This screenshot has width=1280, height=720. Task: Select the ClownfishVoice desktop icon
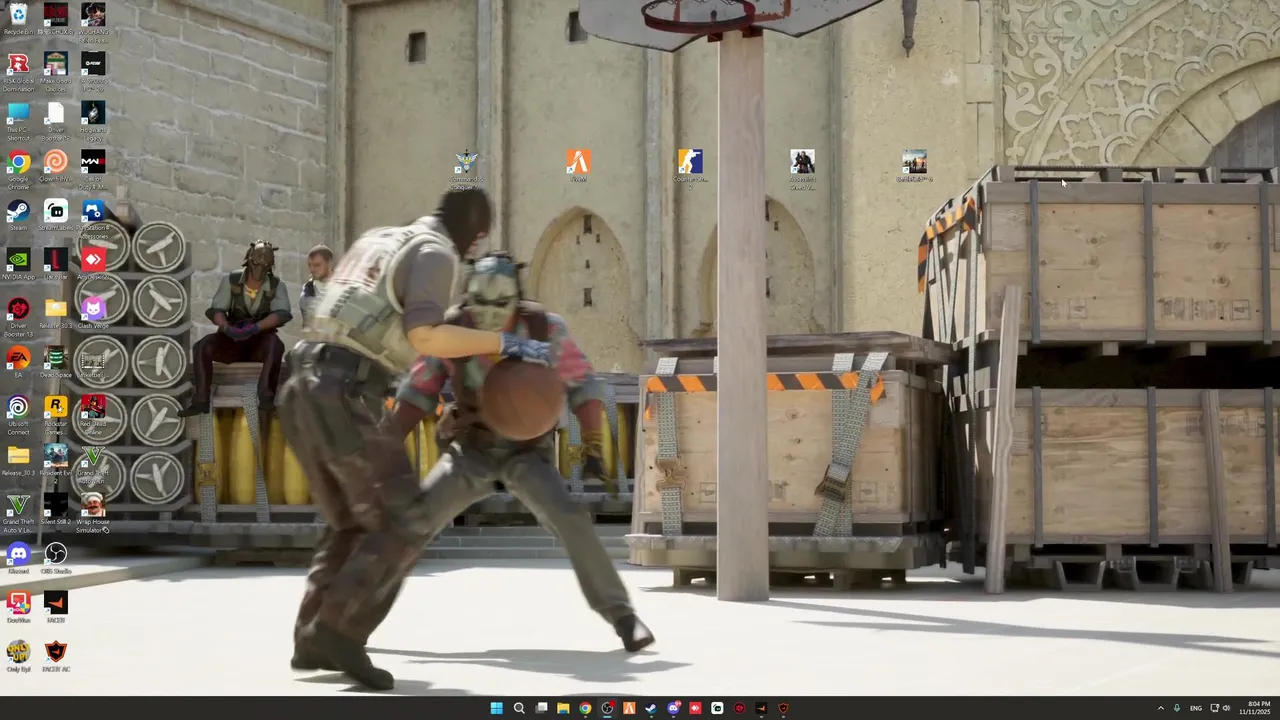[56, 166]
